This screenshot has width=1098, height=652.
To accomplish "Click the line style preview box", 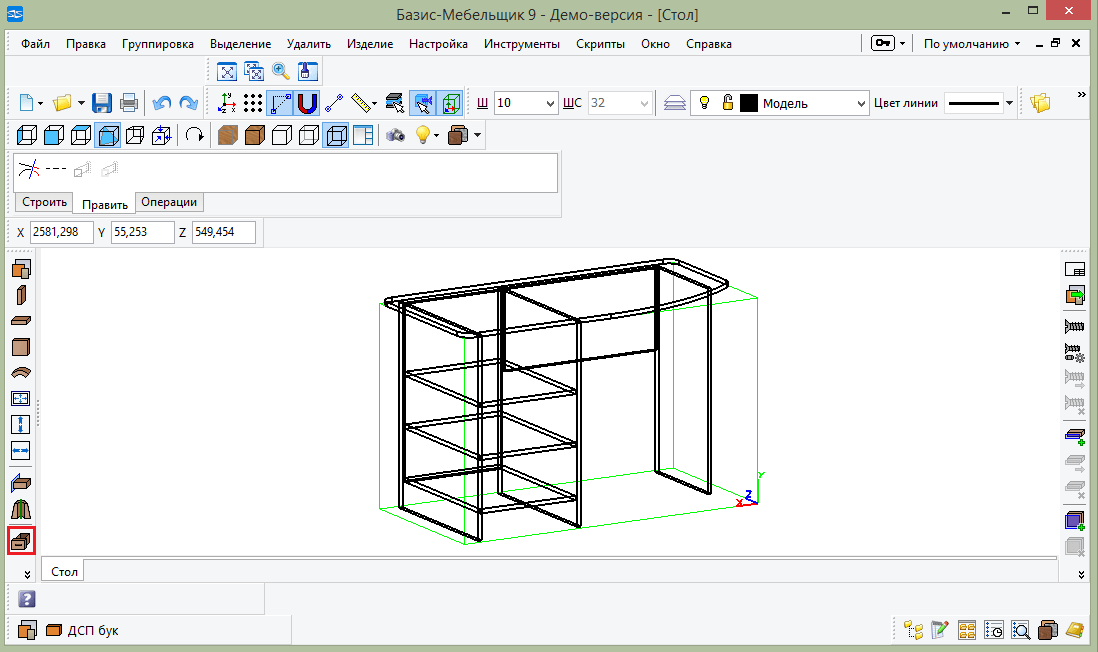I will tap(973, 103).
